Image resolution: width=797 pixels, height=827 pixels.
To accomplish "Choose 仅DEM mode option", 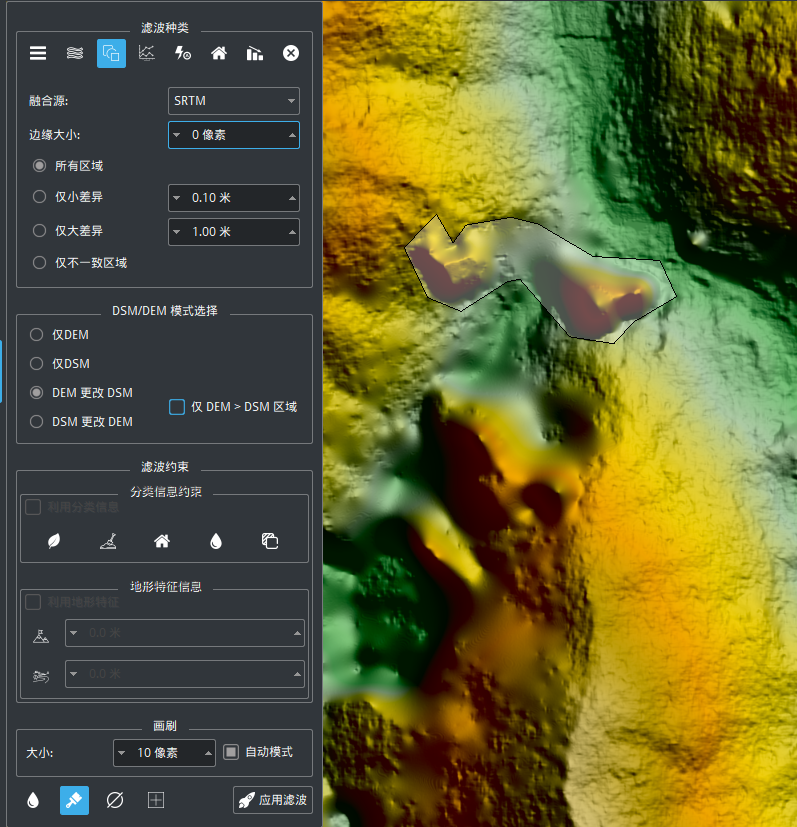I will point(36,334).
